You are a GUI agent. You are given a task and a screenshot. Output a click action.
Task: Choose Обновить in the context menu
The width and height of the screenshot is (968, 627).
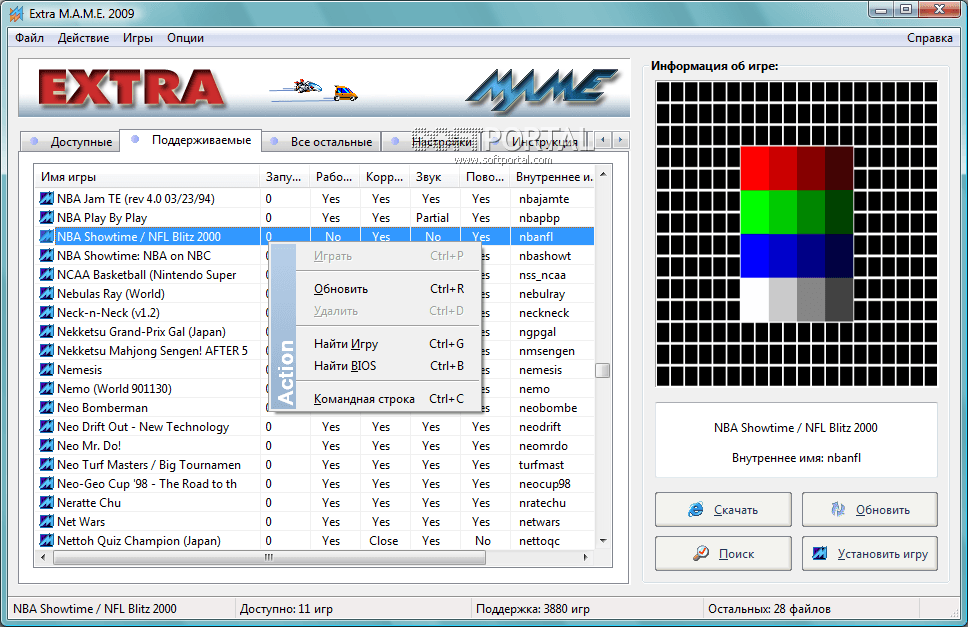pos(388,289)
